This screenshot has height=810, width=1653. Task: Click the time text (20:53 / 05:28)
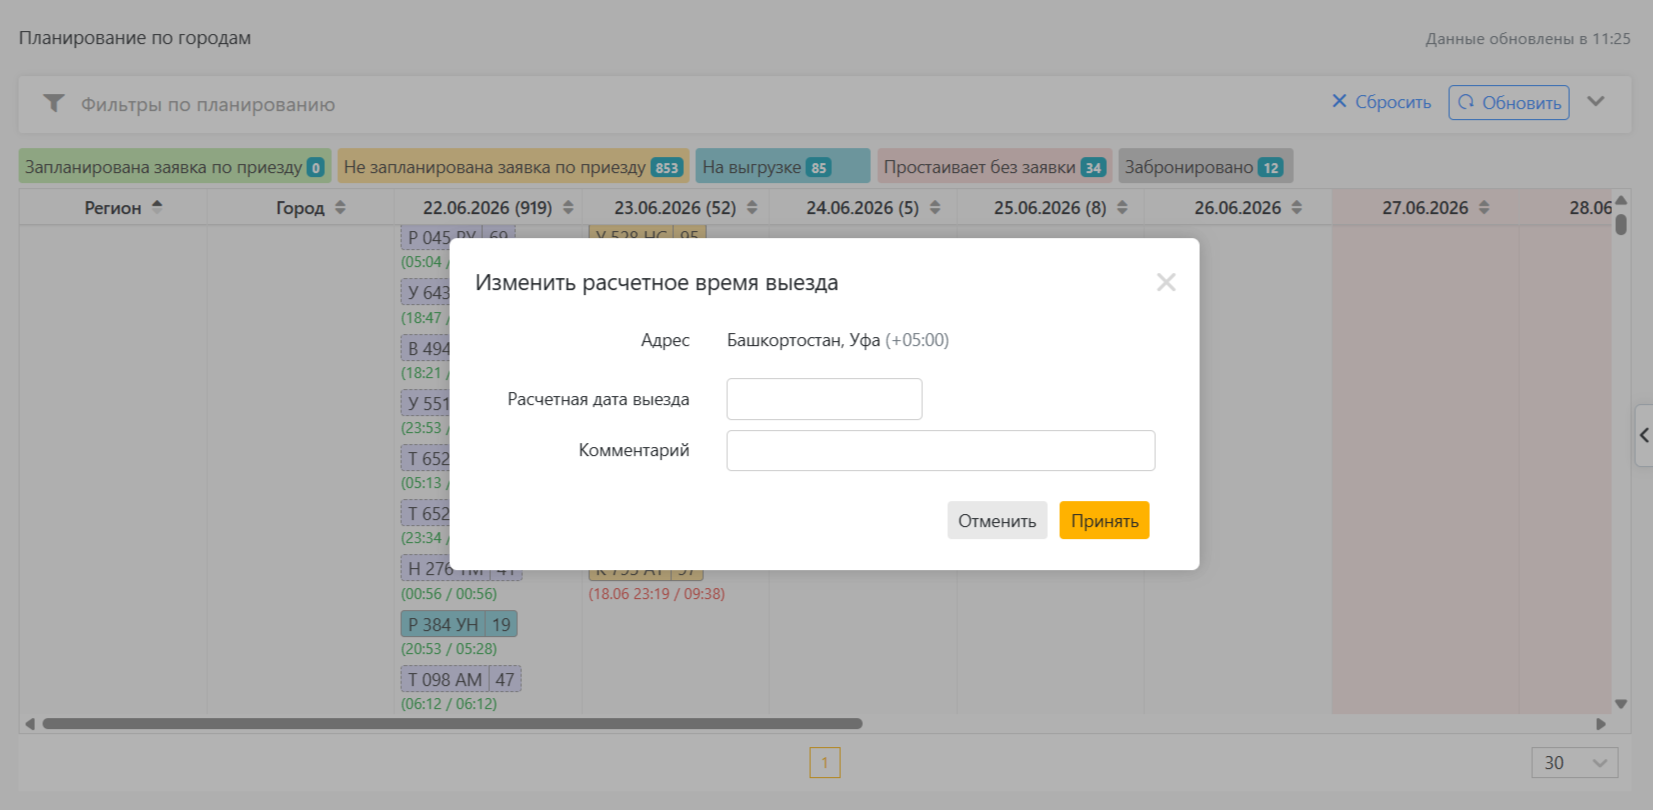pos(449,648)
